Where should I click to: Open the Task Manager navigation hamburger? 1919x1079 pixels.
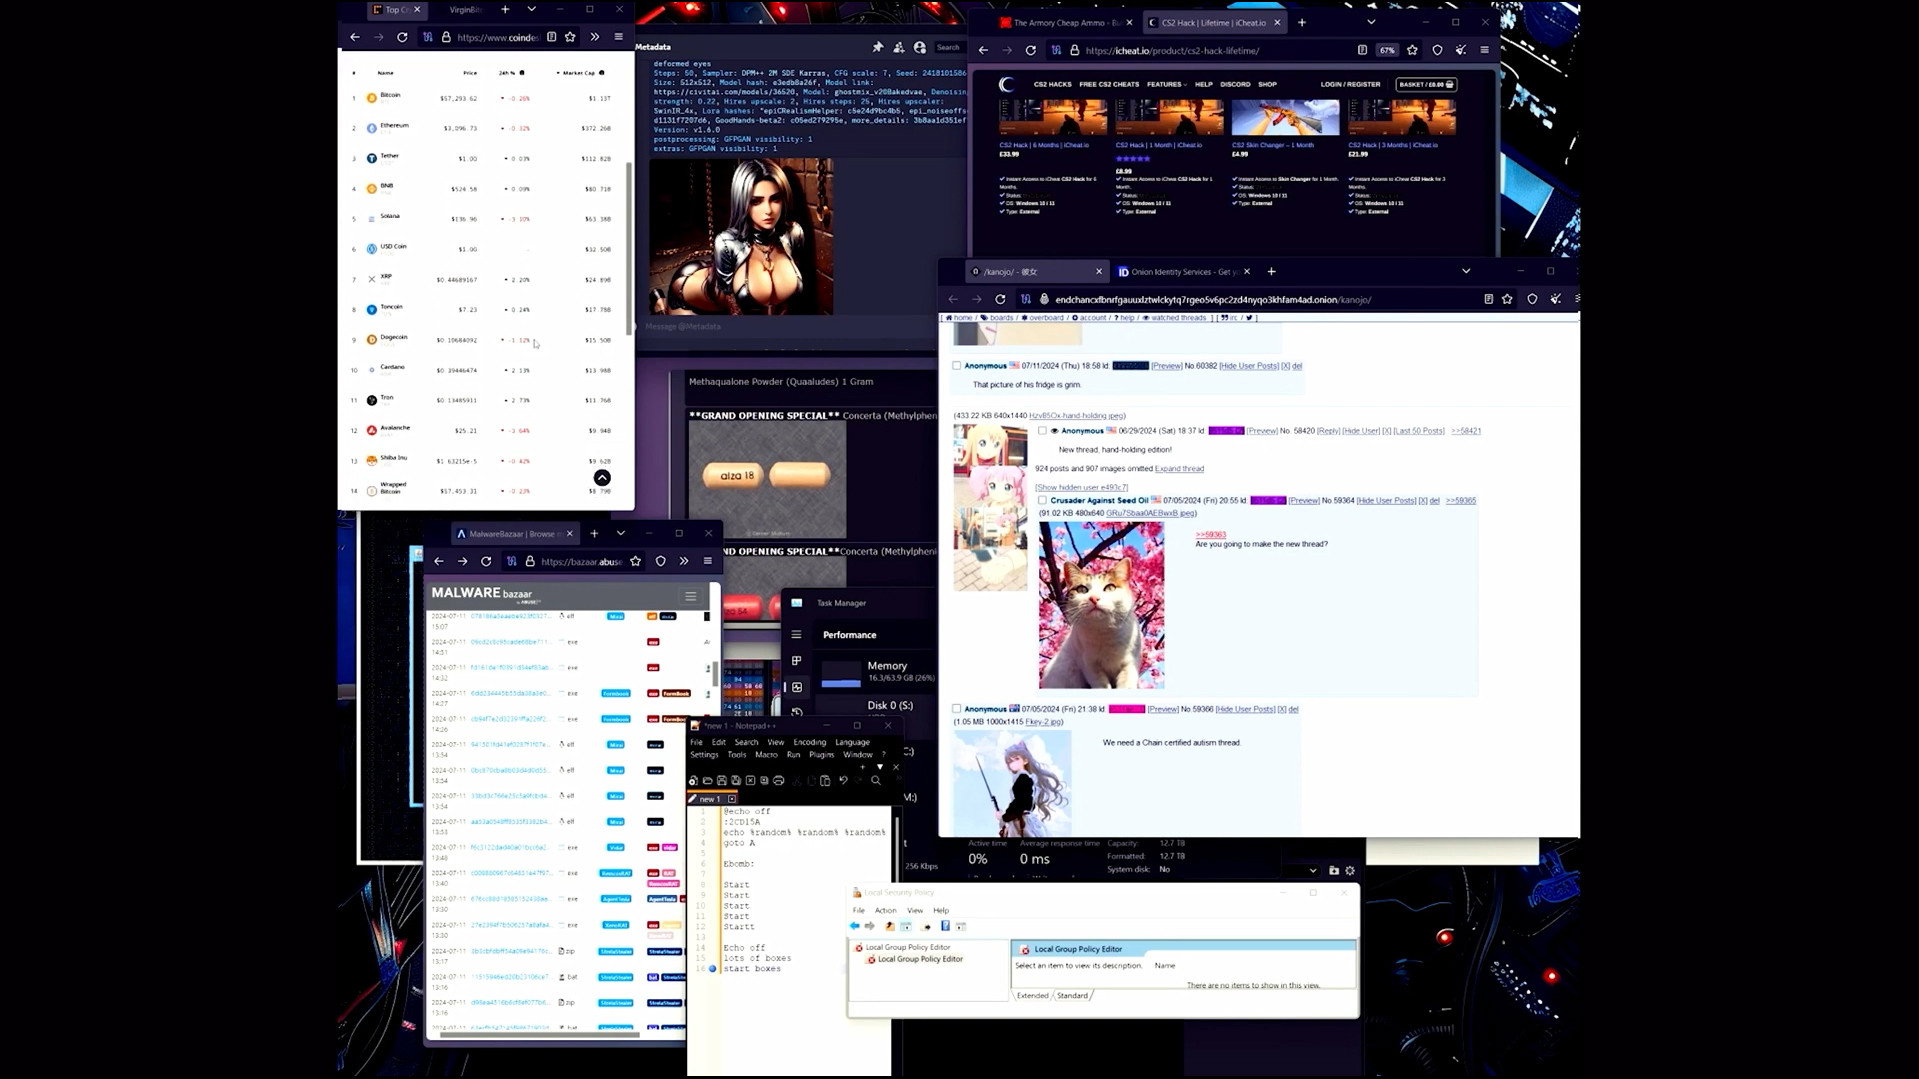point(796,634)
